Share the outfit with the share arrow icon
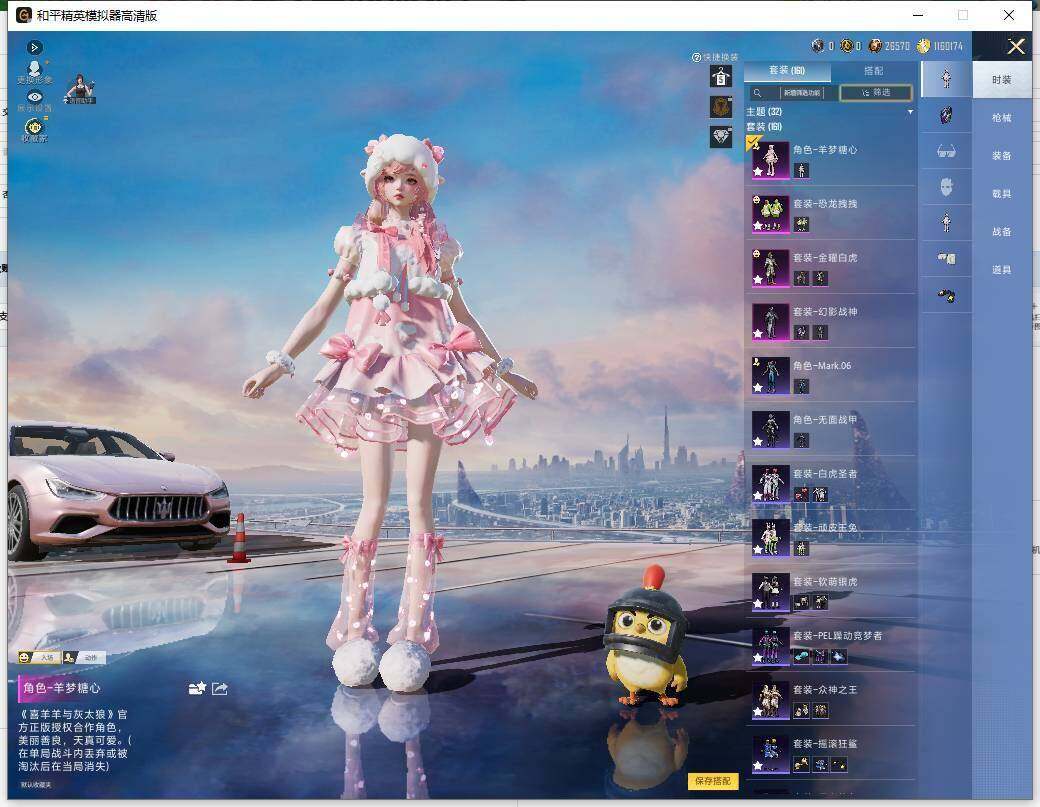The image size is (1040, 807). coord(220,689)
